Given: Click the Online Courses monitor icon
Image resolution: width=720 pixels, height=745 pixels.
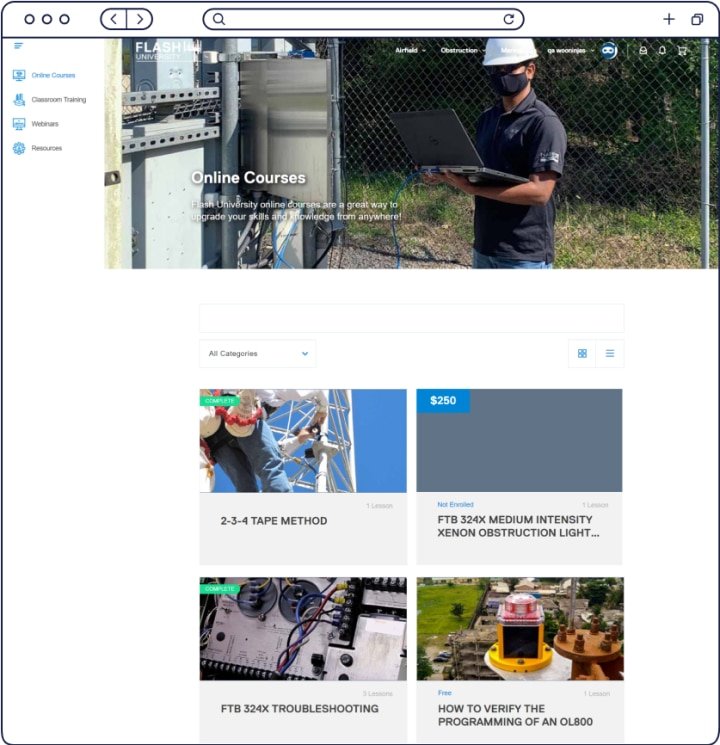Looking at the screenshot, I should point(19,75).
